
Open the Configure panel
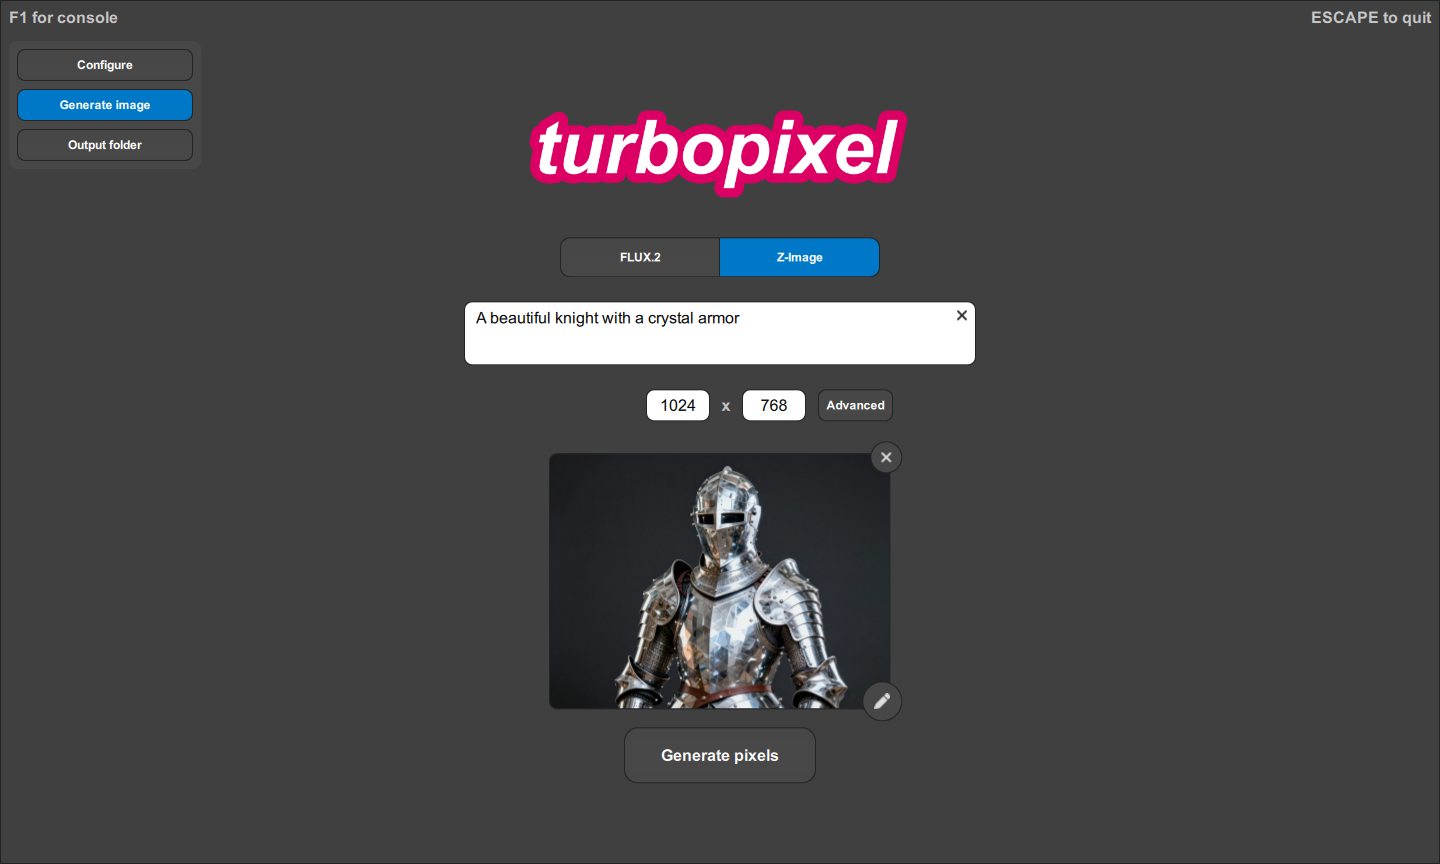tap(105, 65)
